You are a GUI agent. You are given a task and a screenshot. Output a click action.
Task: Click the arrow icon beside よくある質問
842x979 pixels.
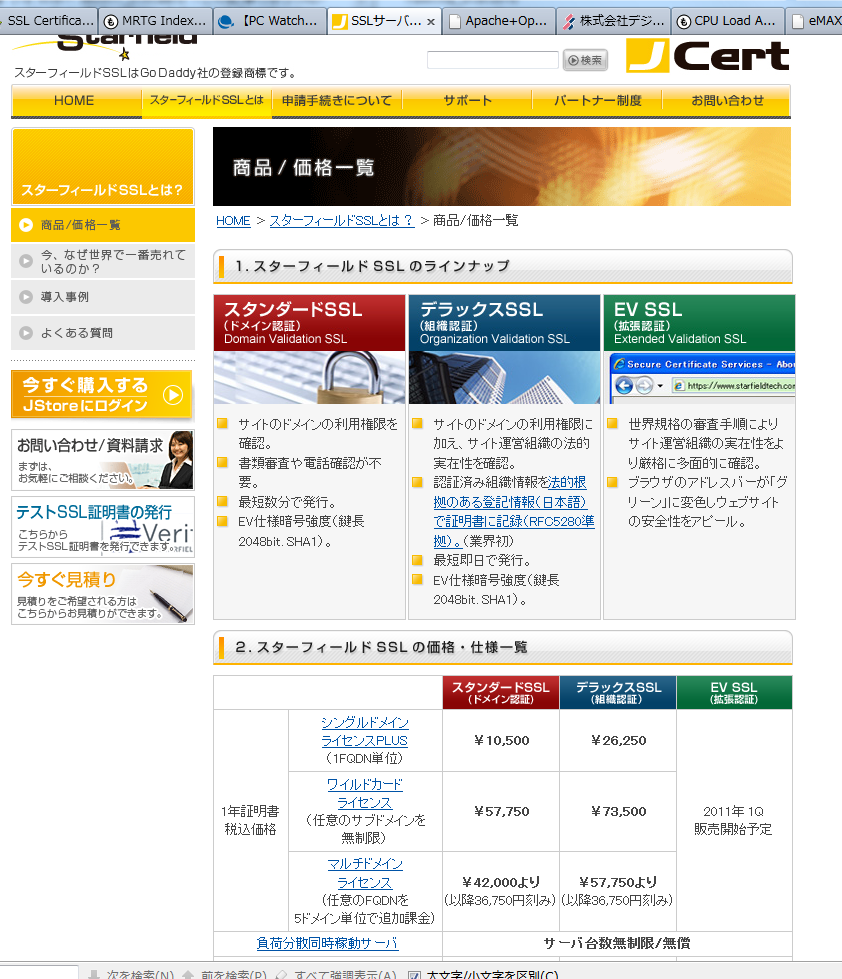[x=26, y=333]
